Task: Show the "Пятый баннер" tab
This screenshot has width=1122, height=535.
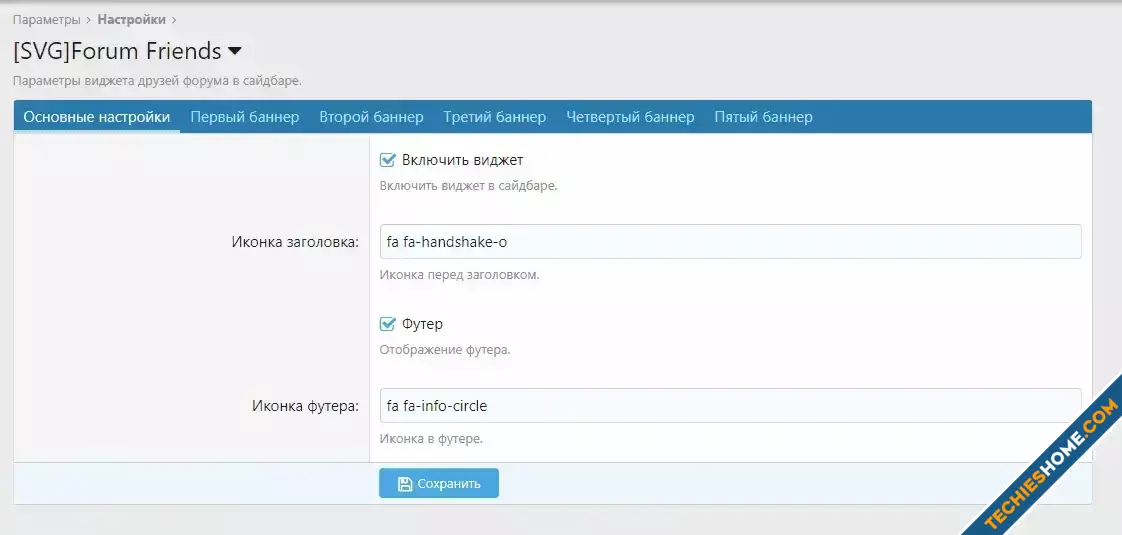Action: click(x=763, y=117)
